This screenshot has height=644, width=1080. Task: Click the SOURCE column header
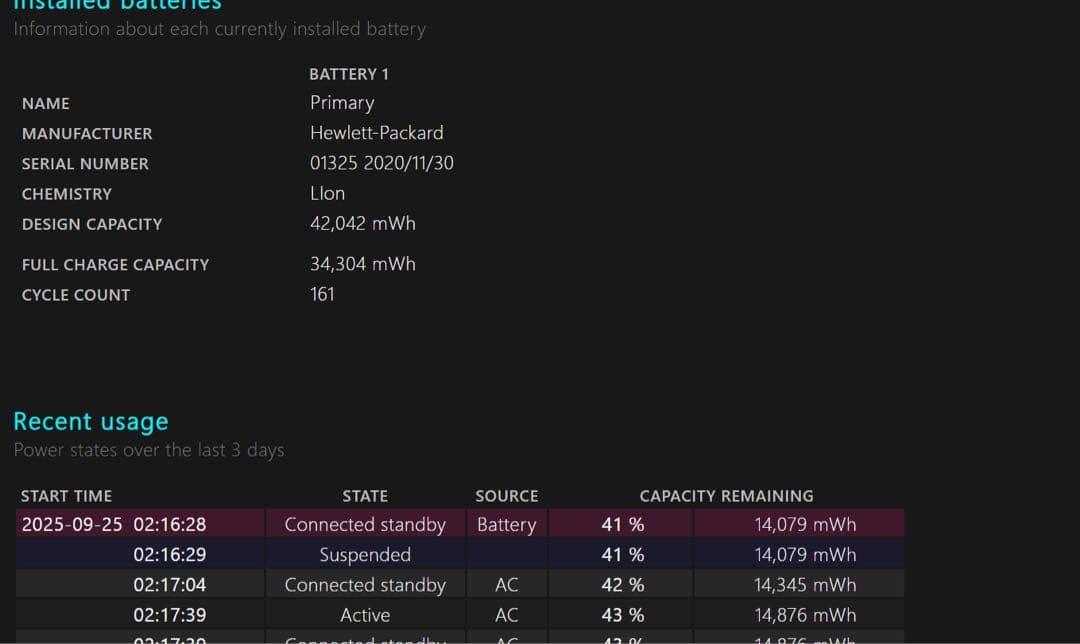(506, 496)
